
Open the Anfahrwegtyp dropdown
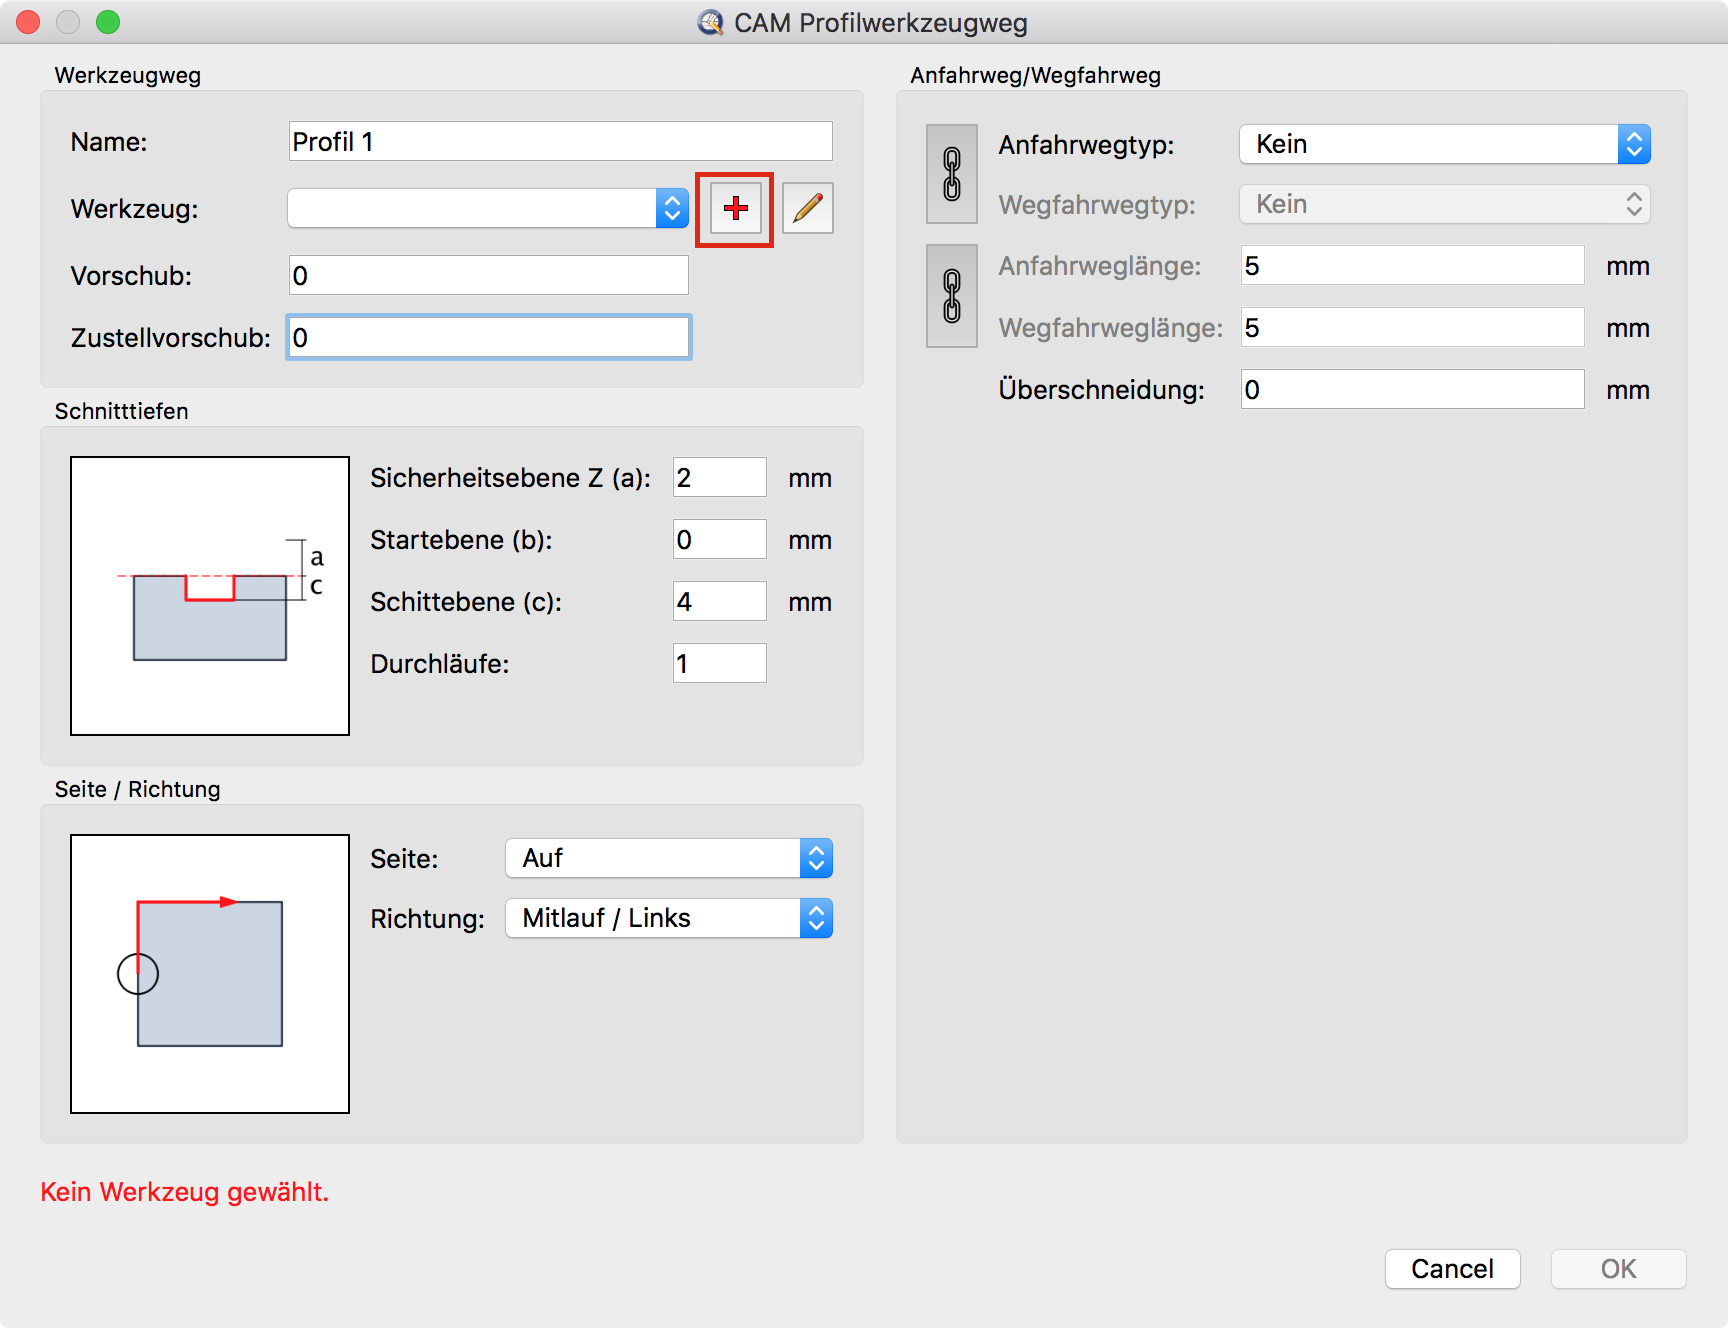1444,145
